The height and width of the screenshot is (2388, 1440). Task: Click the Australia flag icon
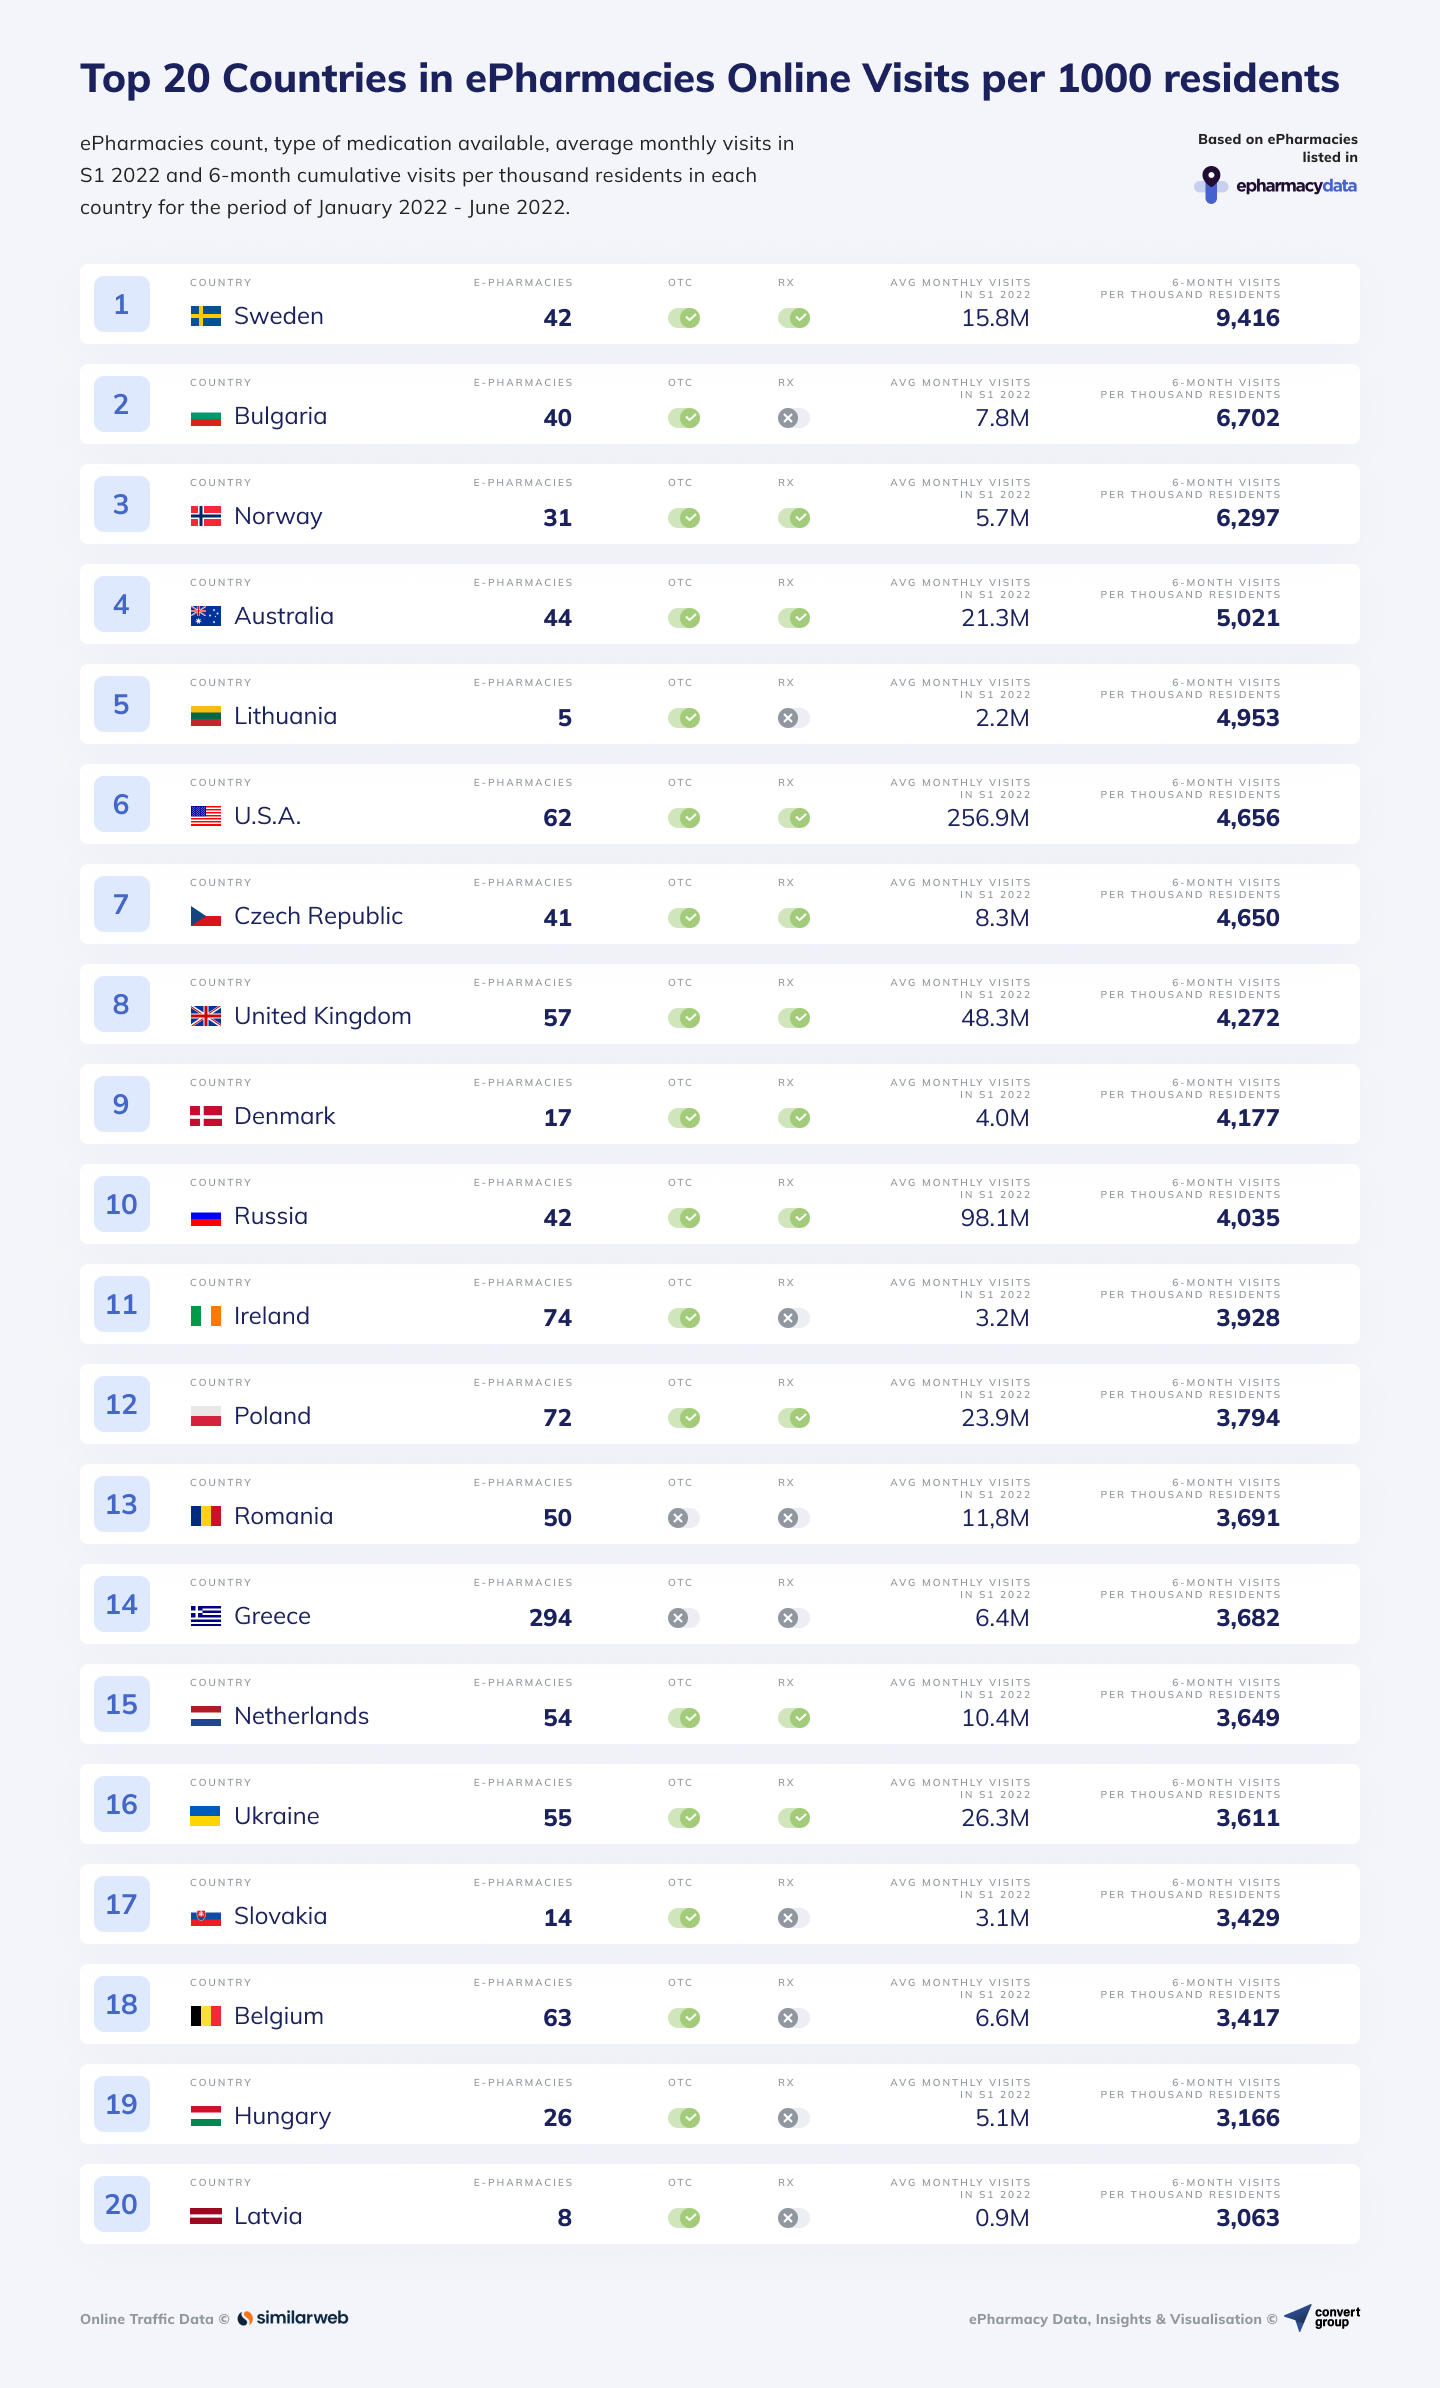point(205,616)
